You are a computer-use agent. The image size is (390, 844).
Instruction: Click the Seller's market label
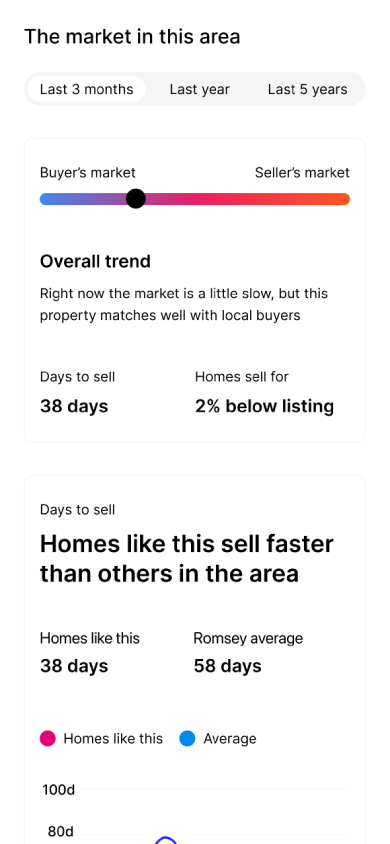(302, 173)
